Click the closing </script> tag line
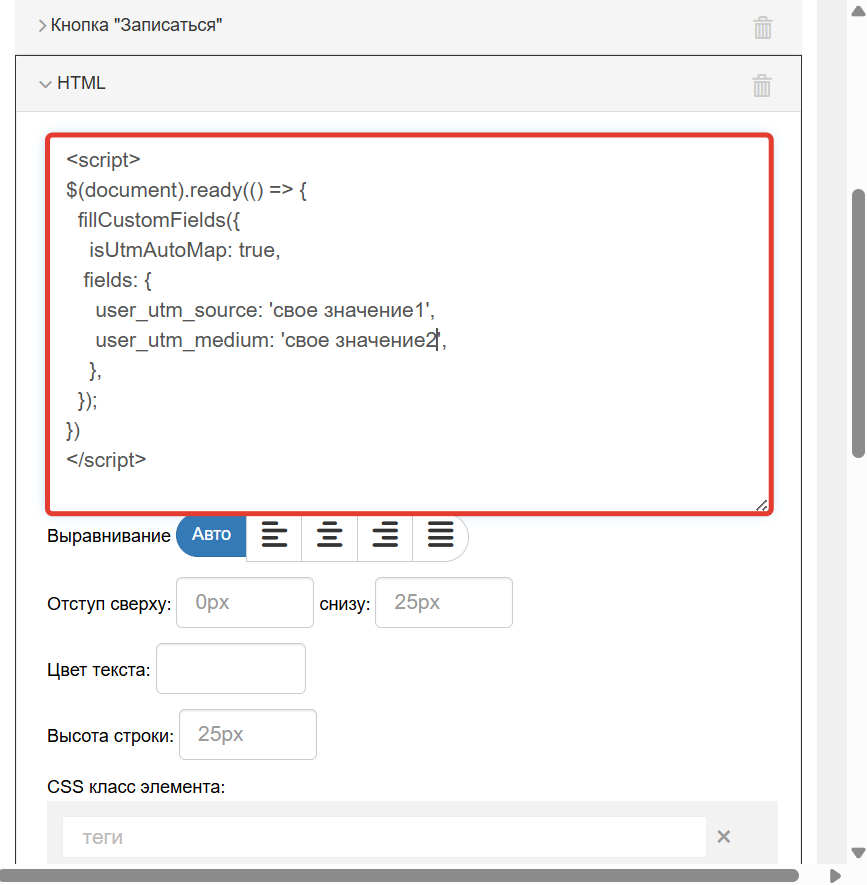Image resolution: width=867 pixels, height=885 pixels. point(106,460)
